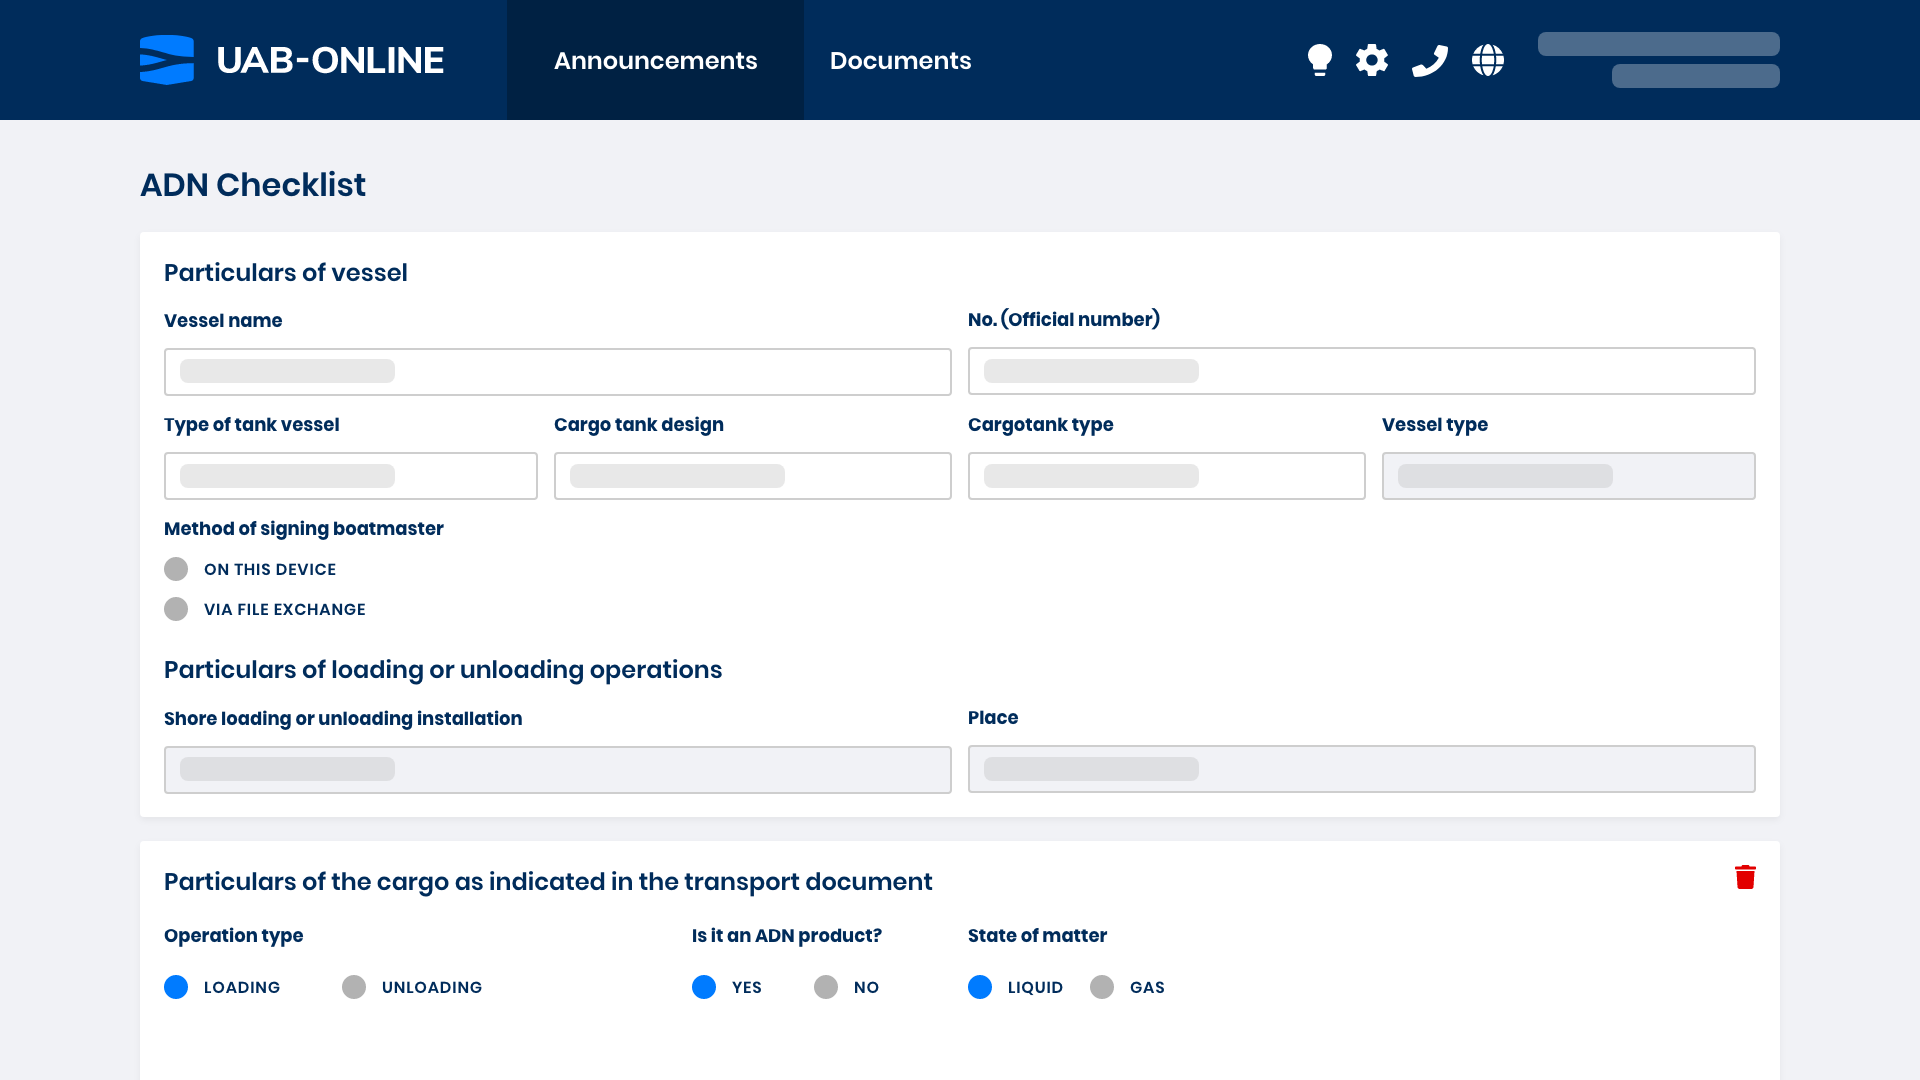This screenshot has width=1920, height=1080.
Task: Switch to the Documents tab
Action: point(900,60)
